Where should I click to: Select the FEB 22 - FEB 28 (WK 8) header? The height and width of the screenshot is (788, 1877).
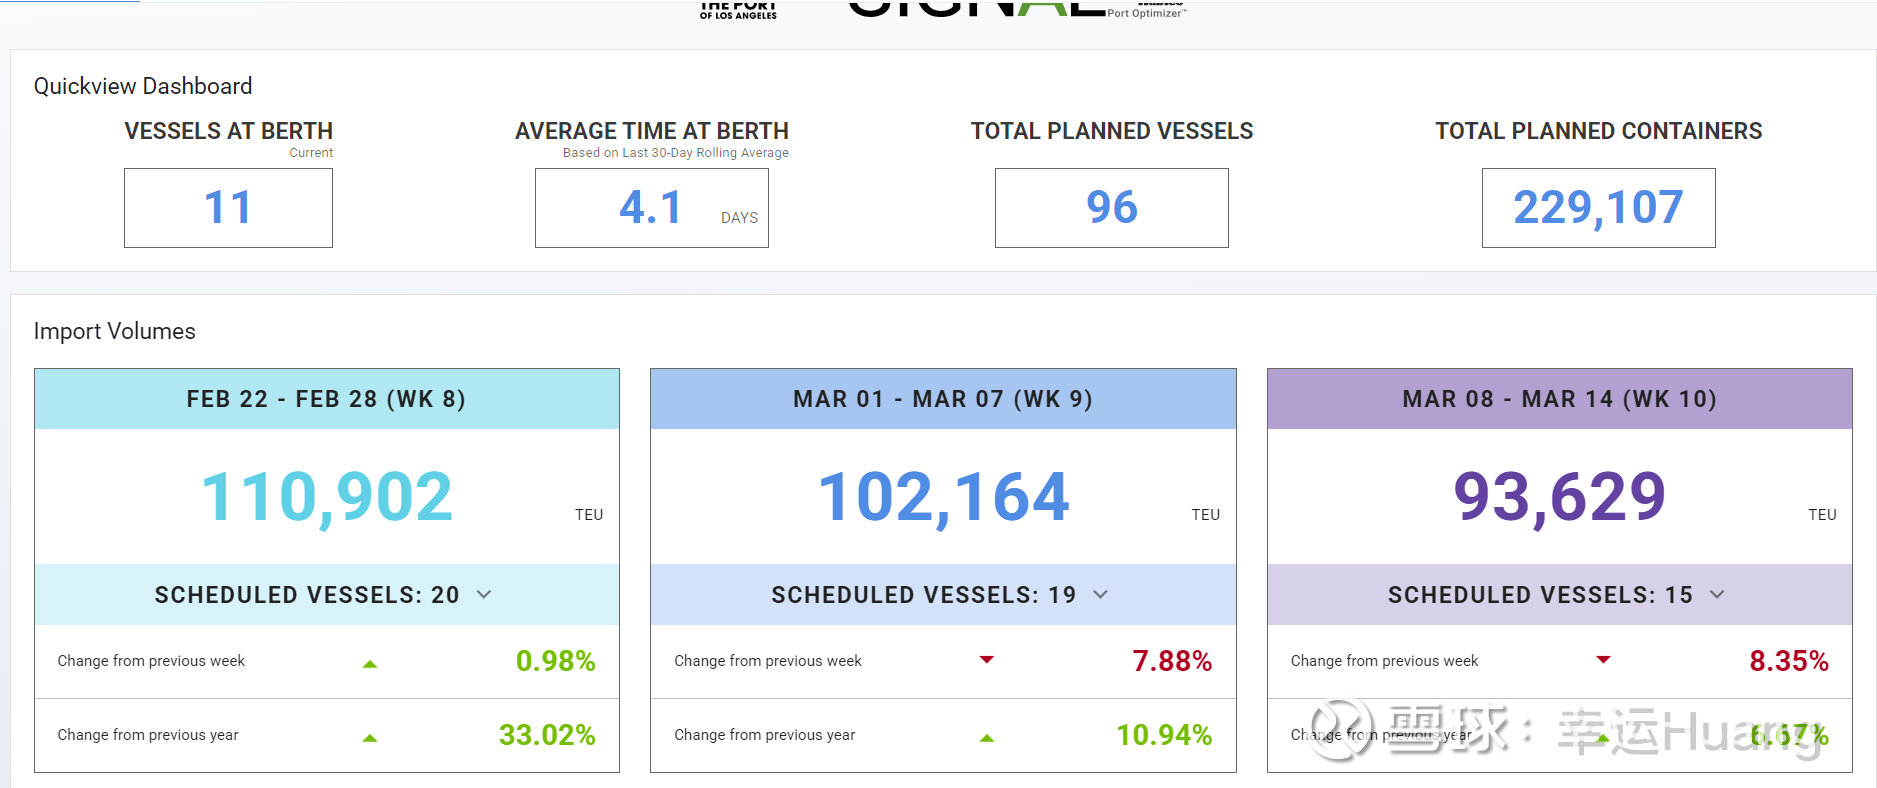point(327,399)
